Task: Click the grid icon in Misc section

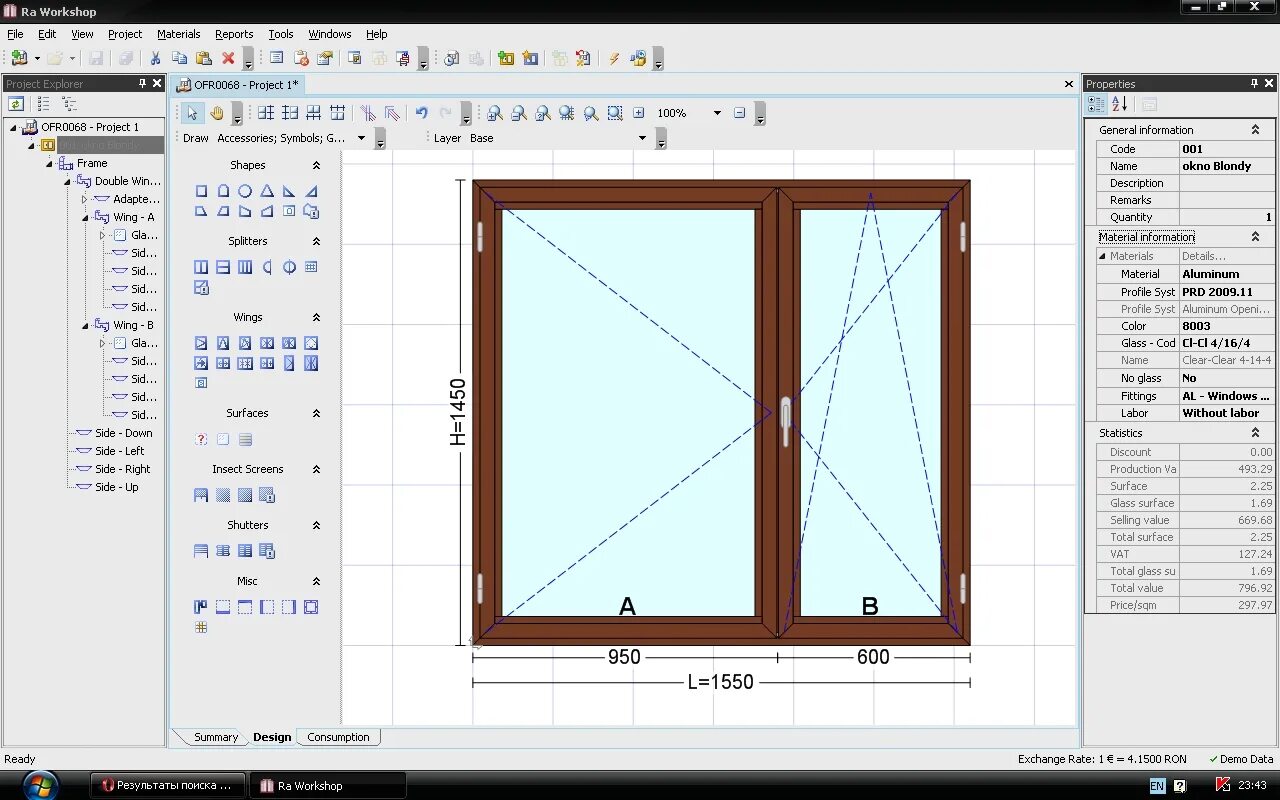Action: pos(201,628)
